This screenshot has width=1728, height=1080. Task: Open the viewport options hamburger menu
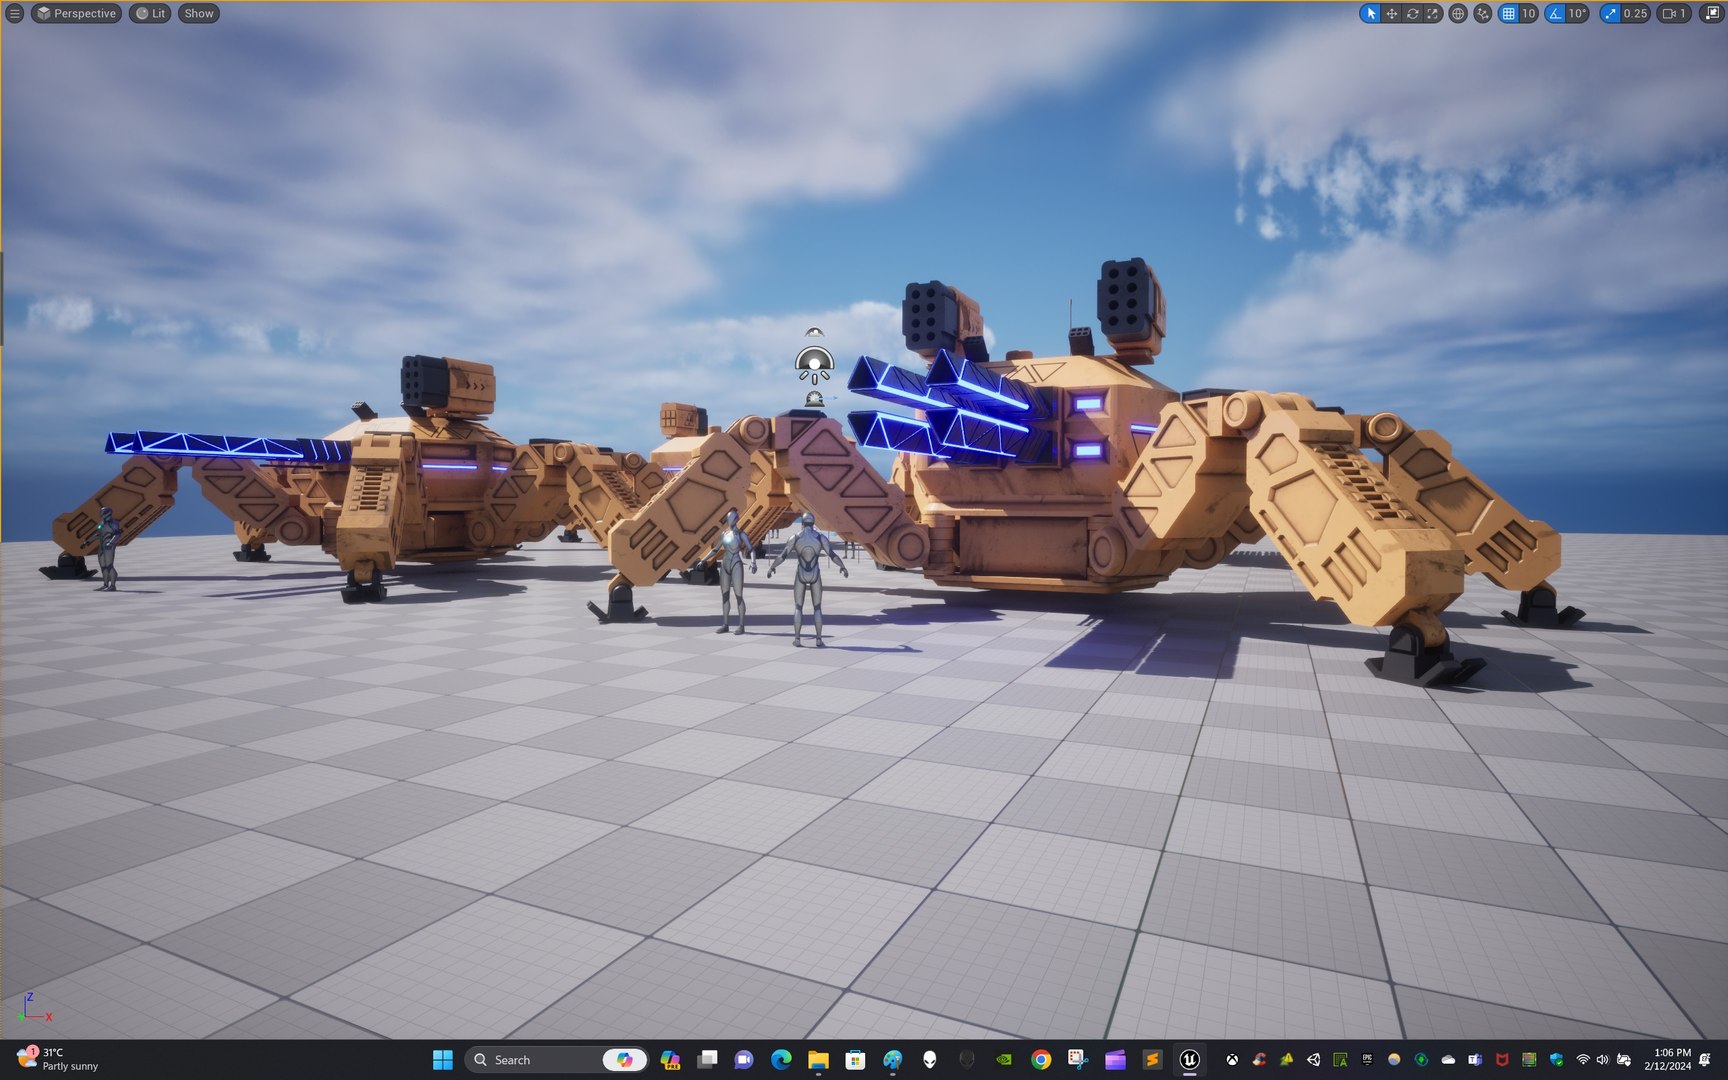coord(14,13)
